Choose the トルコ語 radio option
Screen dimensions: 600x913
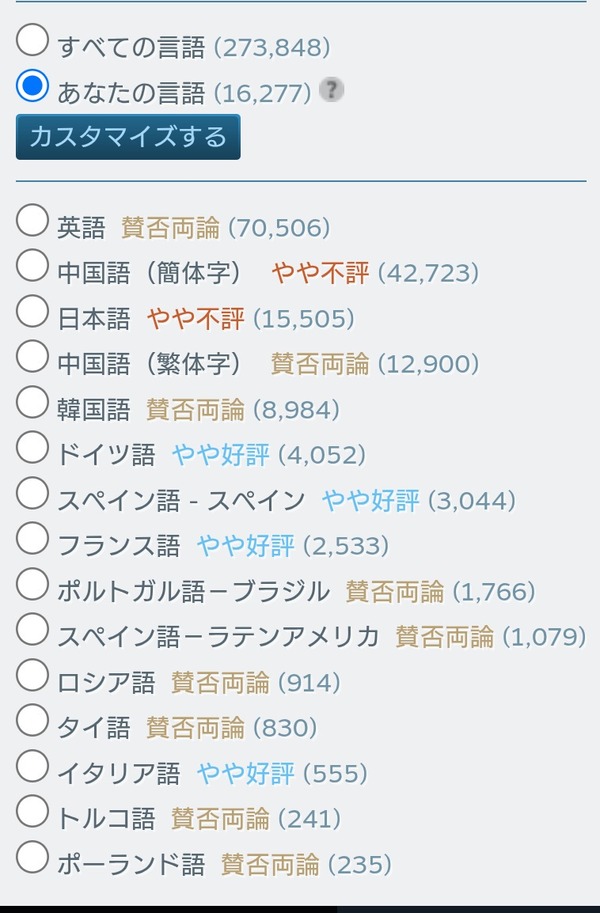[32, 812]
